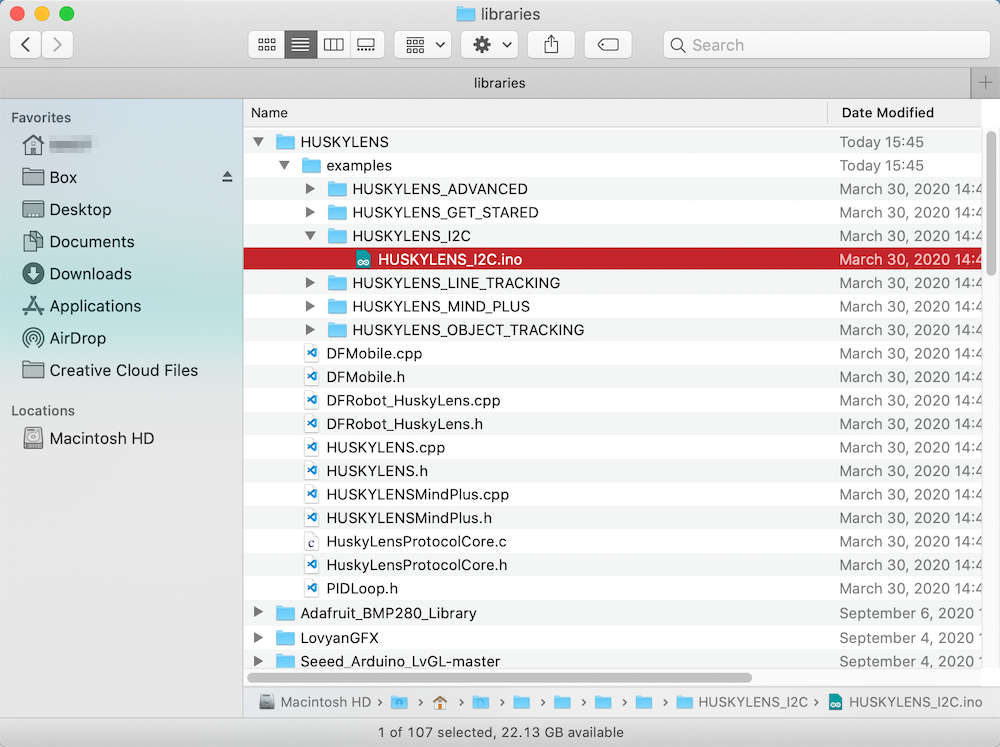
Task: Focus the Search field
Action: pos(827,45)
